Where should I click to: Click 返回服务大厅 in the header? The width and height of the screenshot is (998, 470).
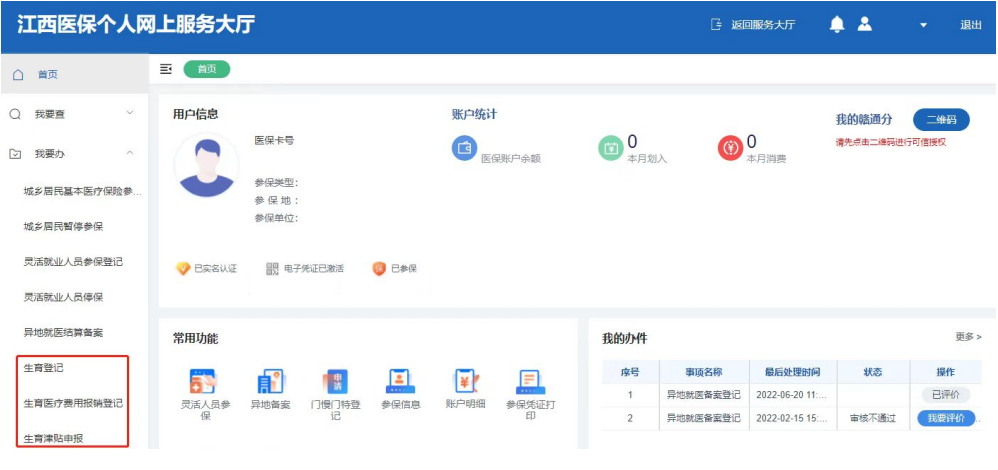753,25
